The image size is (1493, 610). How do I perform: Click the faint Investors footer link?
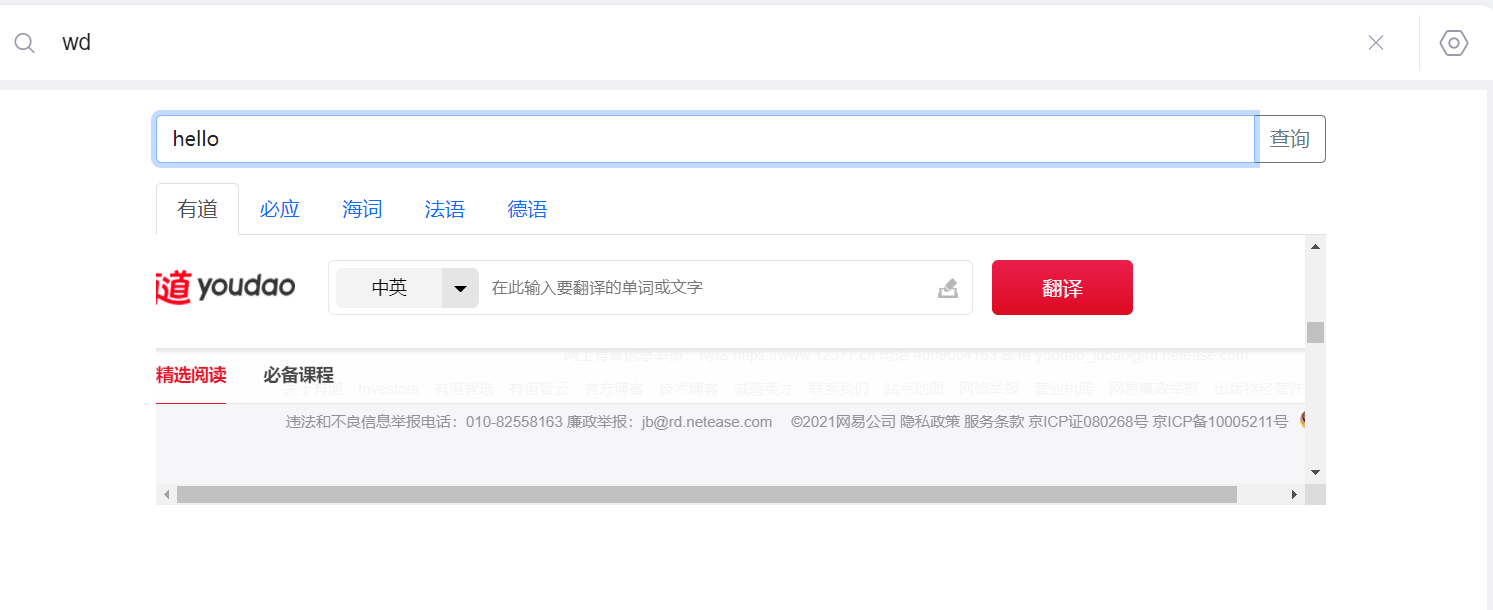click(x=388, y=389)
